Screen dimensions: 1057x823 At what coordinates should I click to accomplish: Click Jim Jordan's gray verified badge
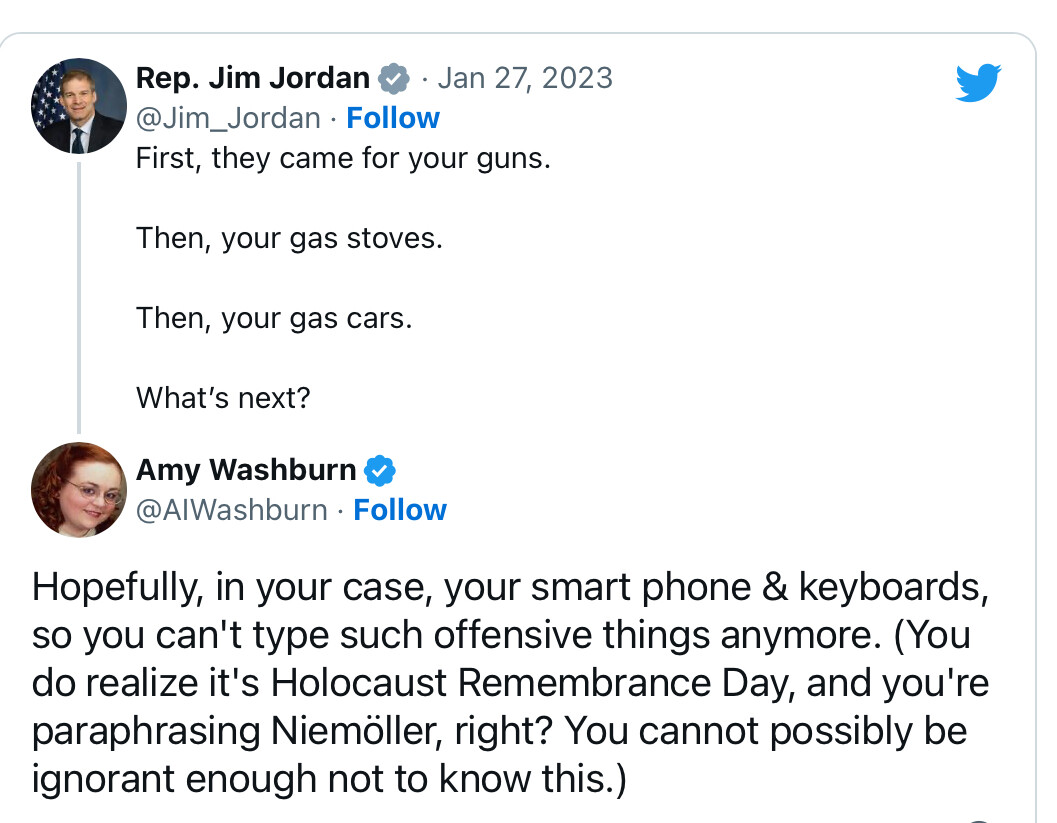pos(394,78)
